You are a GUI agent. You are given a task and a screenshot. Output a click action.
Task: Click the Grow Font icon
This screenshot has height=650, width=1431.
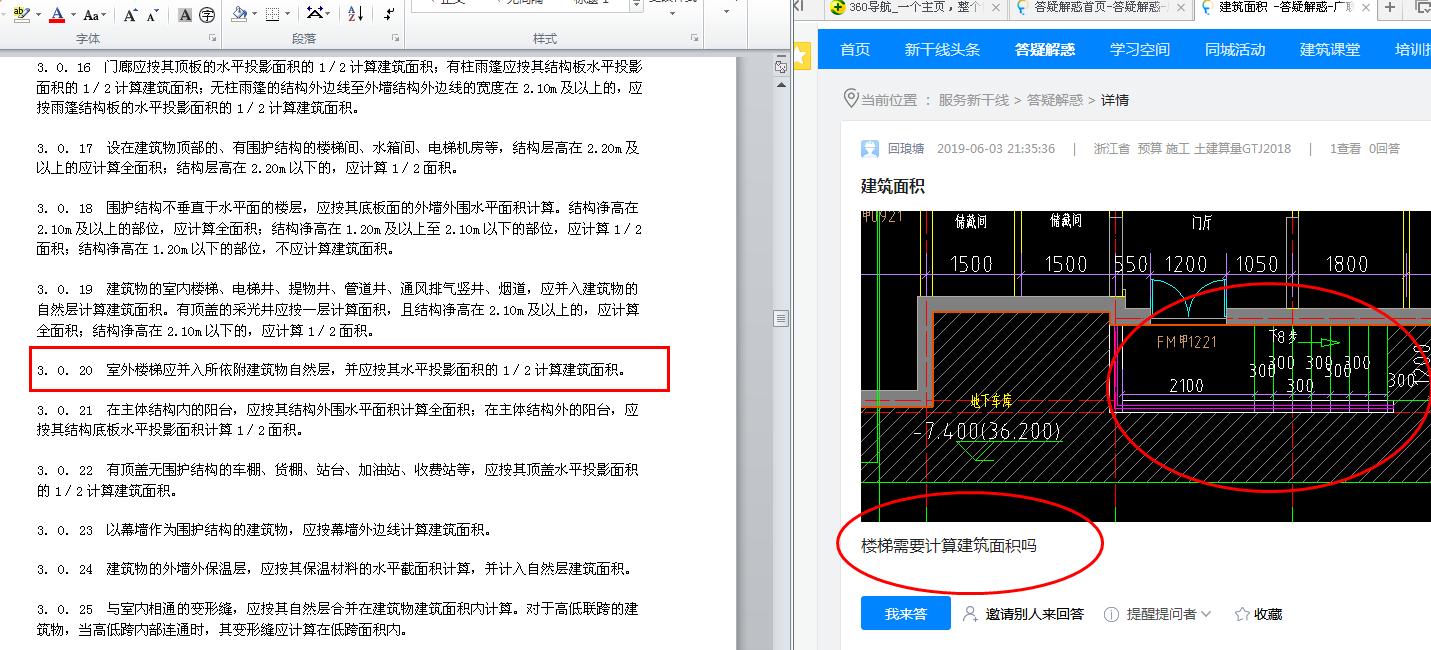131,15
